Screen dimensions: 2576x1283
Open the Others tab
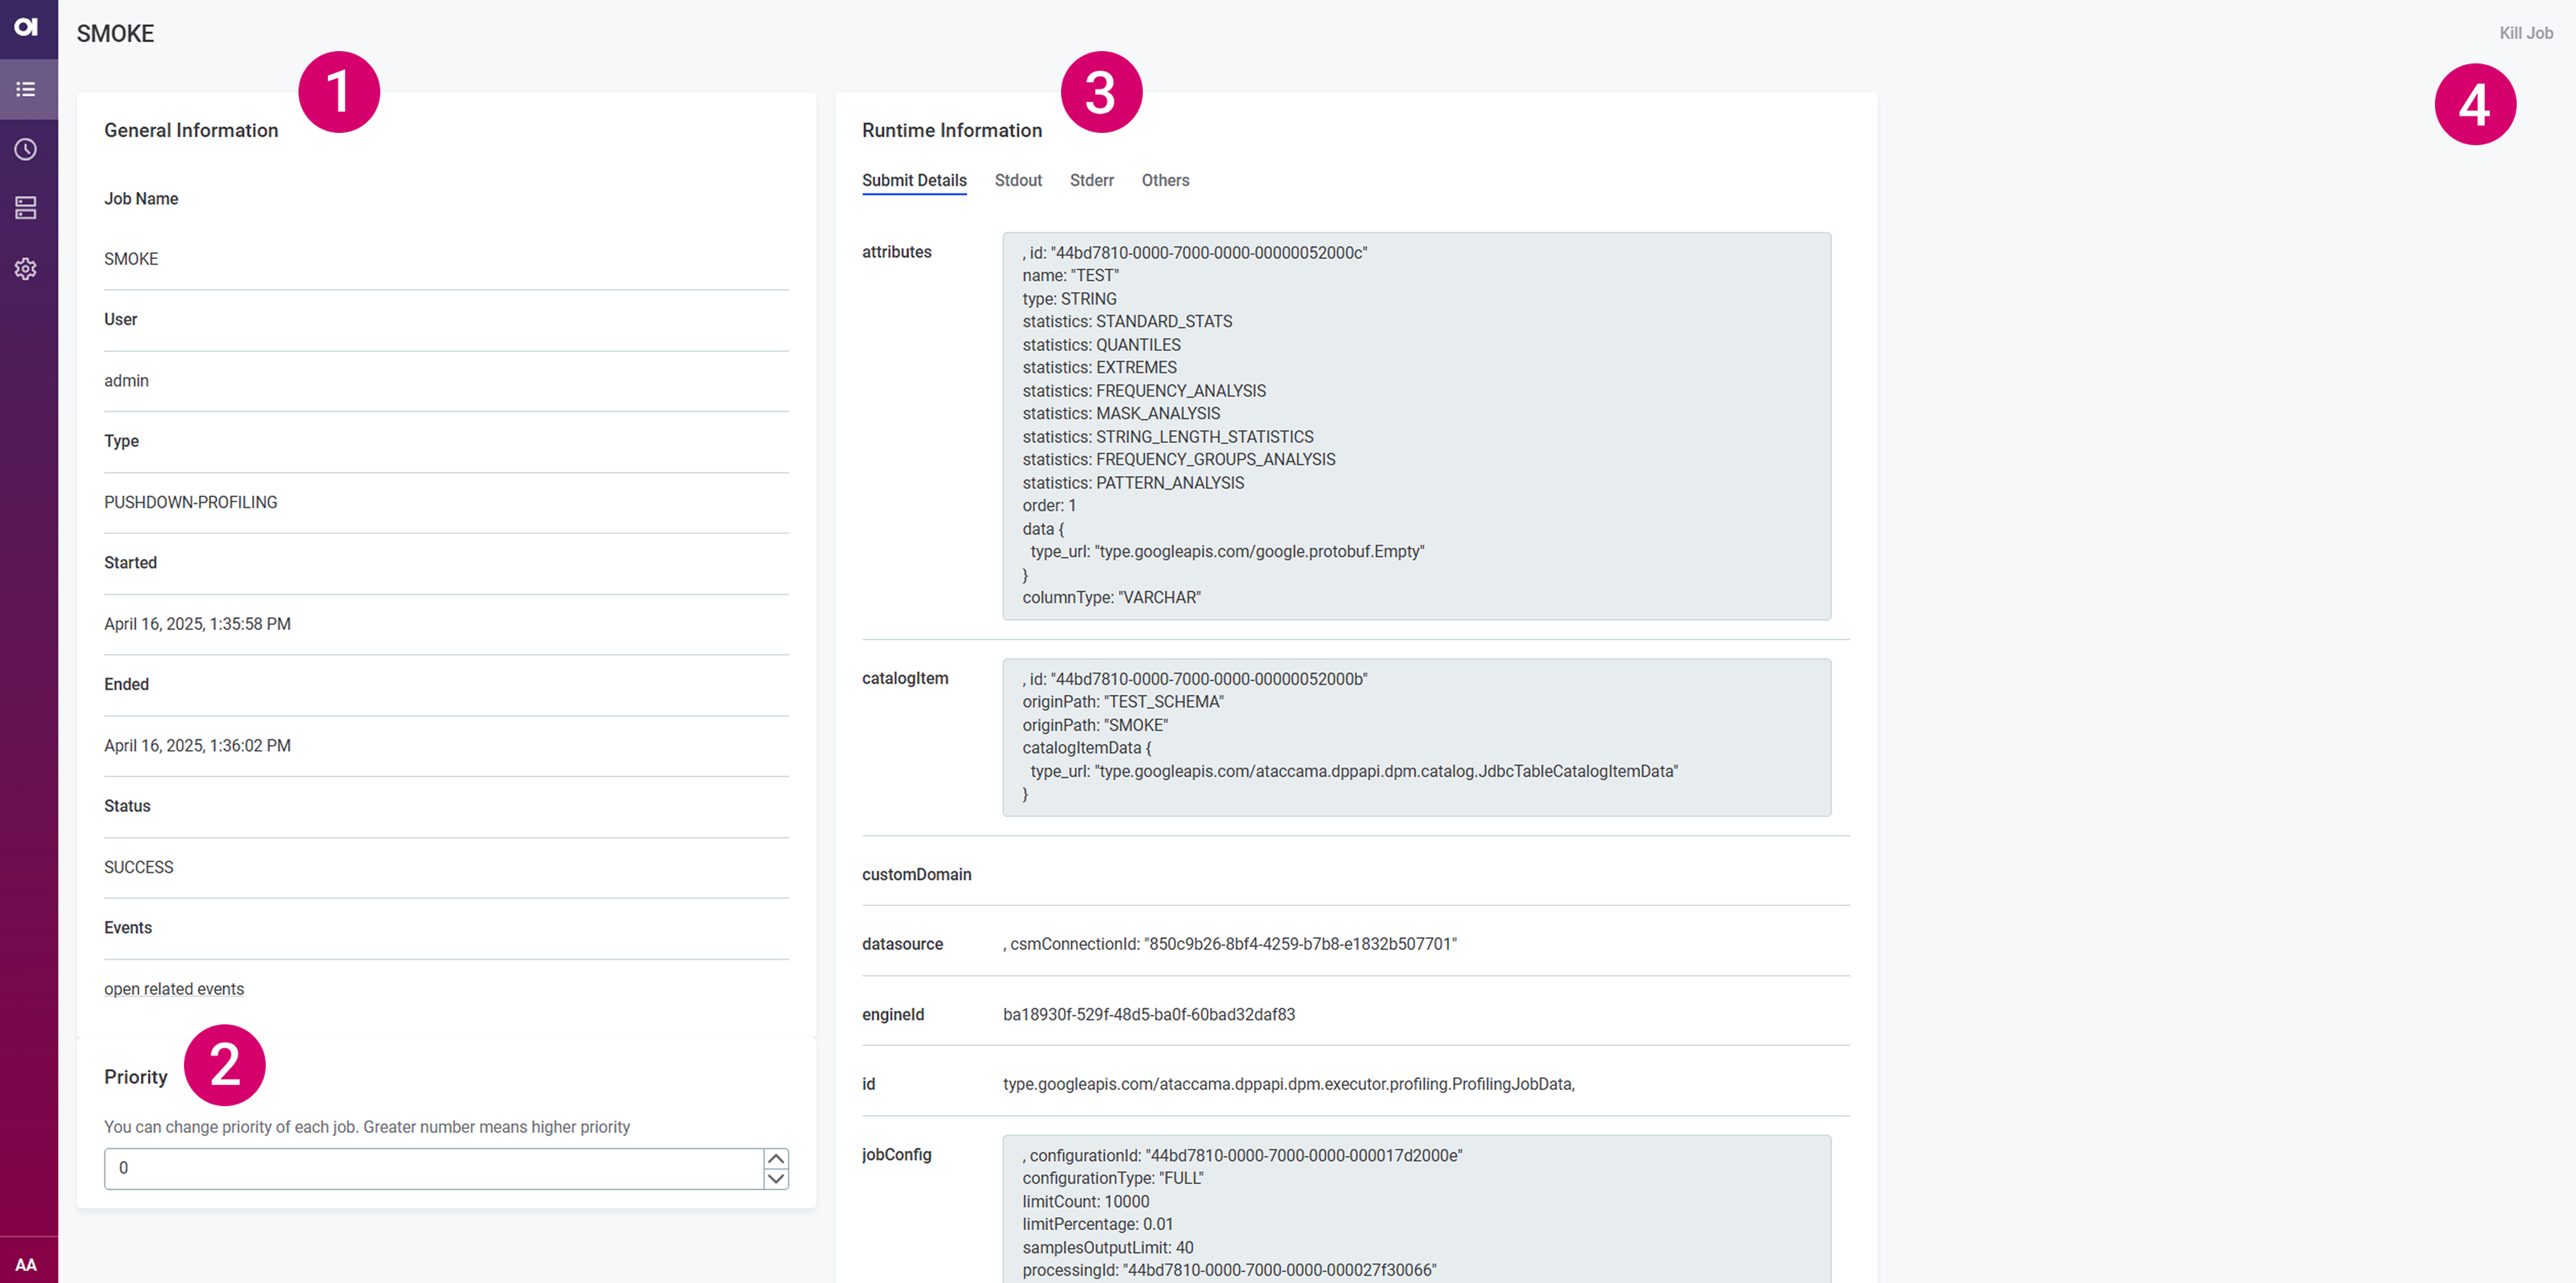(x=1165, y=180)
